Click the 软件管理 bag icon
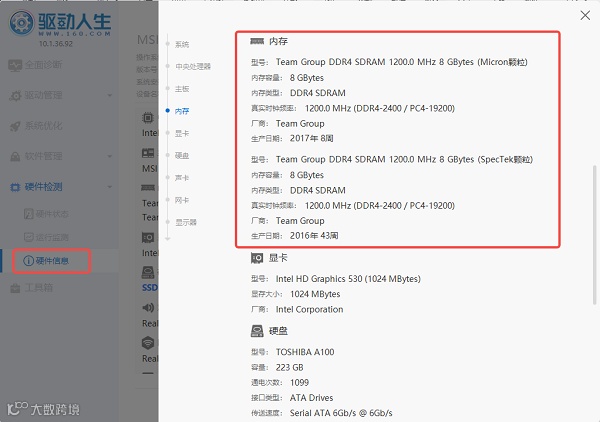Image resolution: width=600 pixels, height=422 pixels. (15, 156)
